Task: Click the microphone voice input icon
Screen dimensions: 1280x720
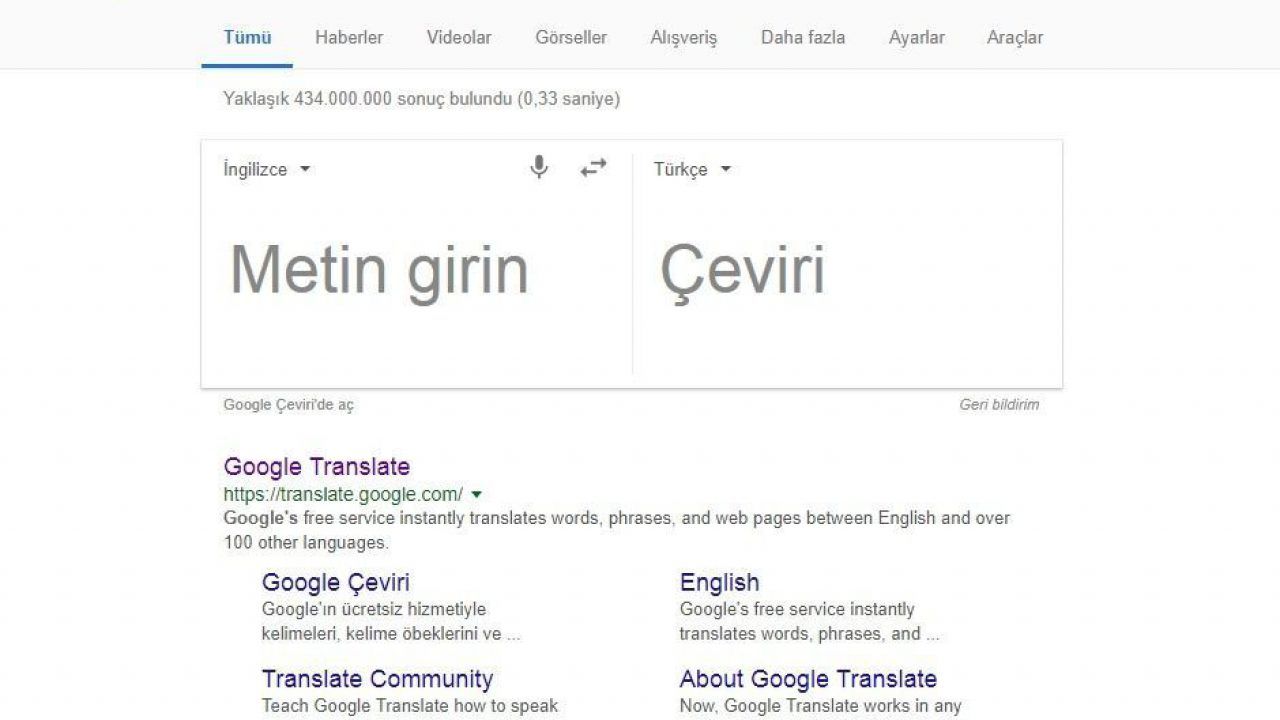Action: [x=539, y=168]
